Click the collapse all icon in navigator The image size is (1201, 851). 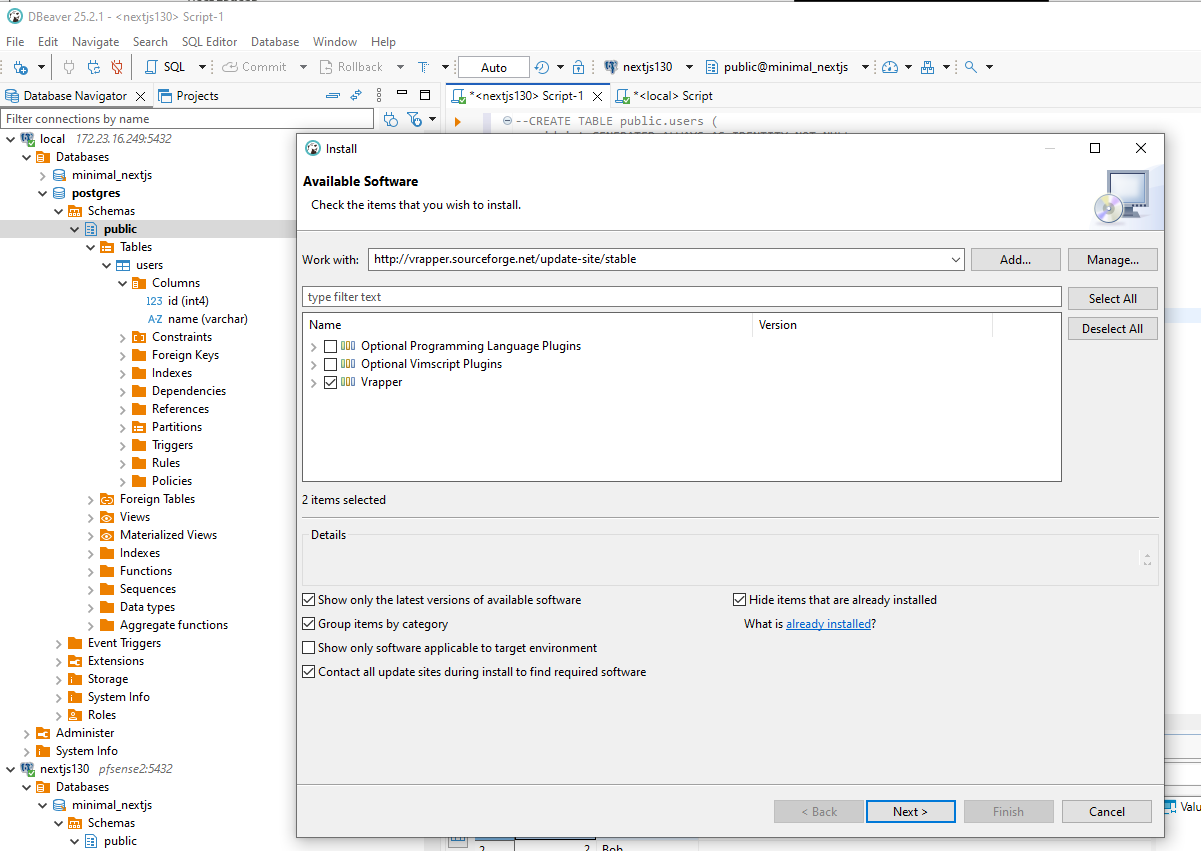pos(333,96)
